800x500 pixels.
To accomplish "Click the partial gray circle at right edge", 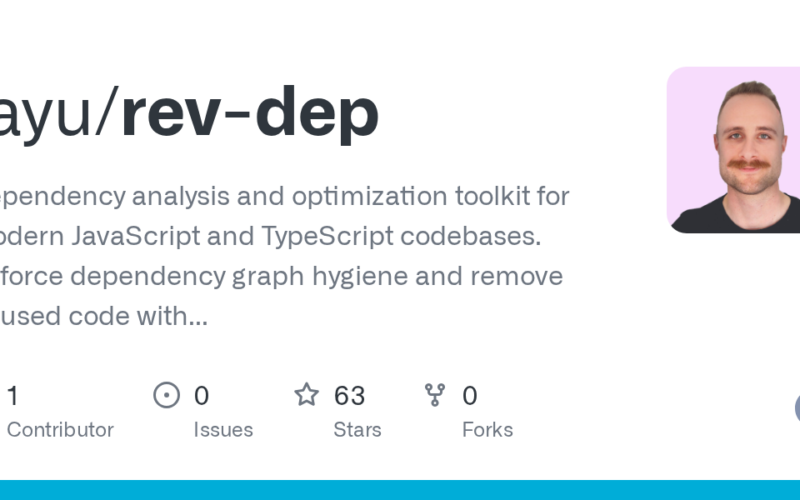I will pos(796,408).
